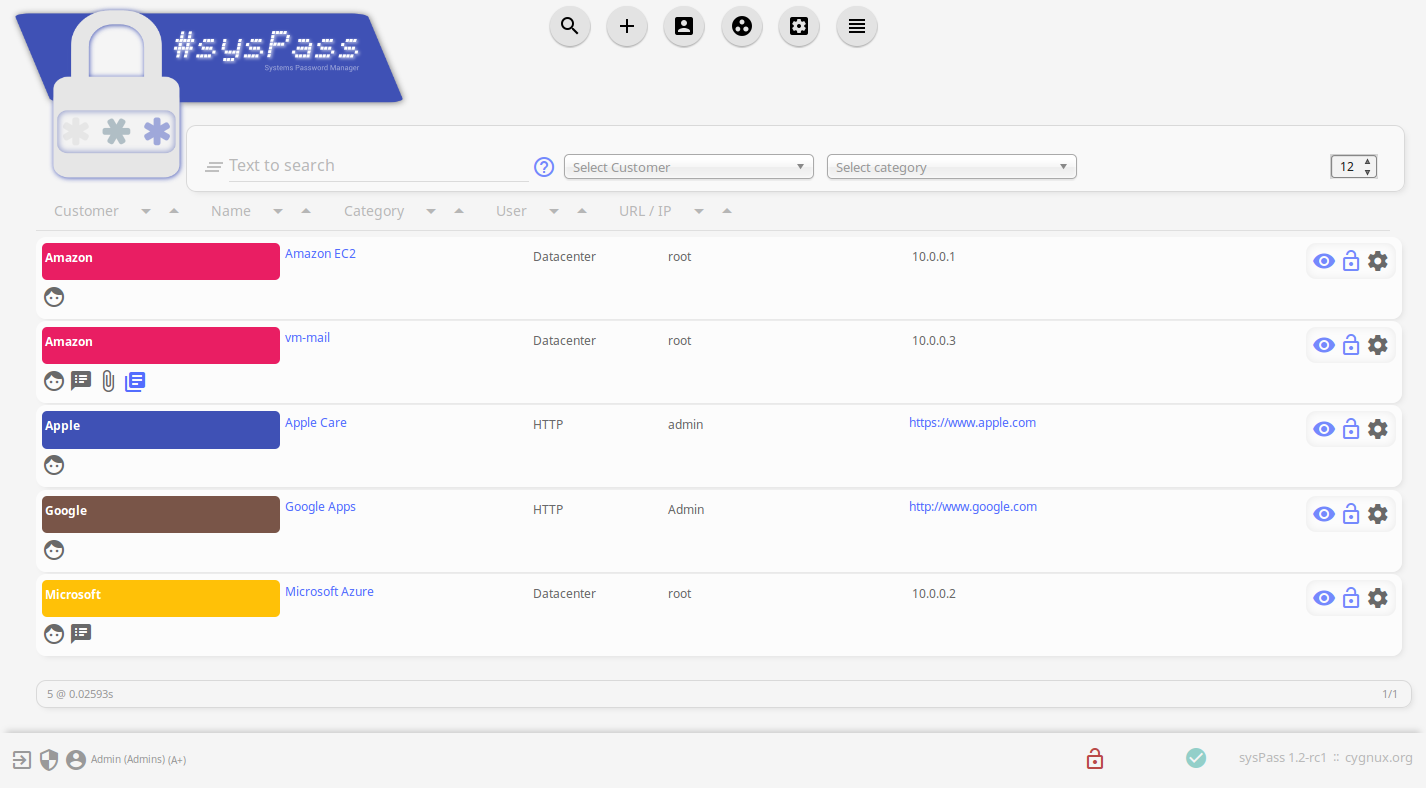
Task: Show password with eye icon for Amazon EC2
Action: coord(1324,261)
